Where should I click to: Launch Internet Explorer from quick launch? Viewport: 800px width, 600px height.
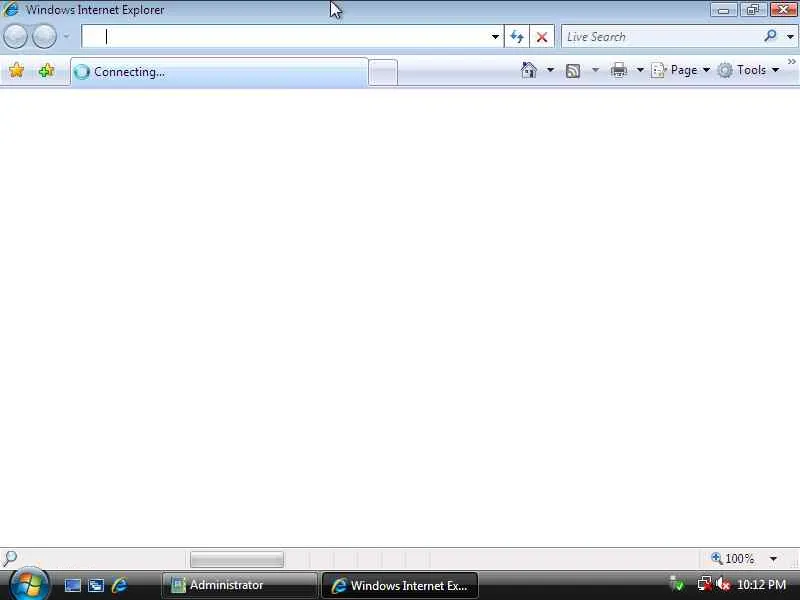tap(119, 585)
